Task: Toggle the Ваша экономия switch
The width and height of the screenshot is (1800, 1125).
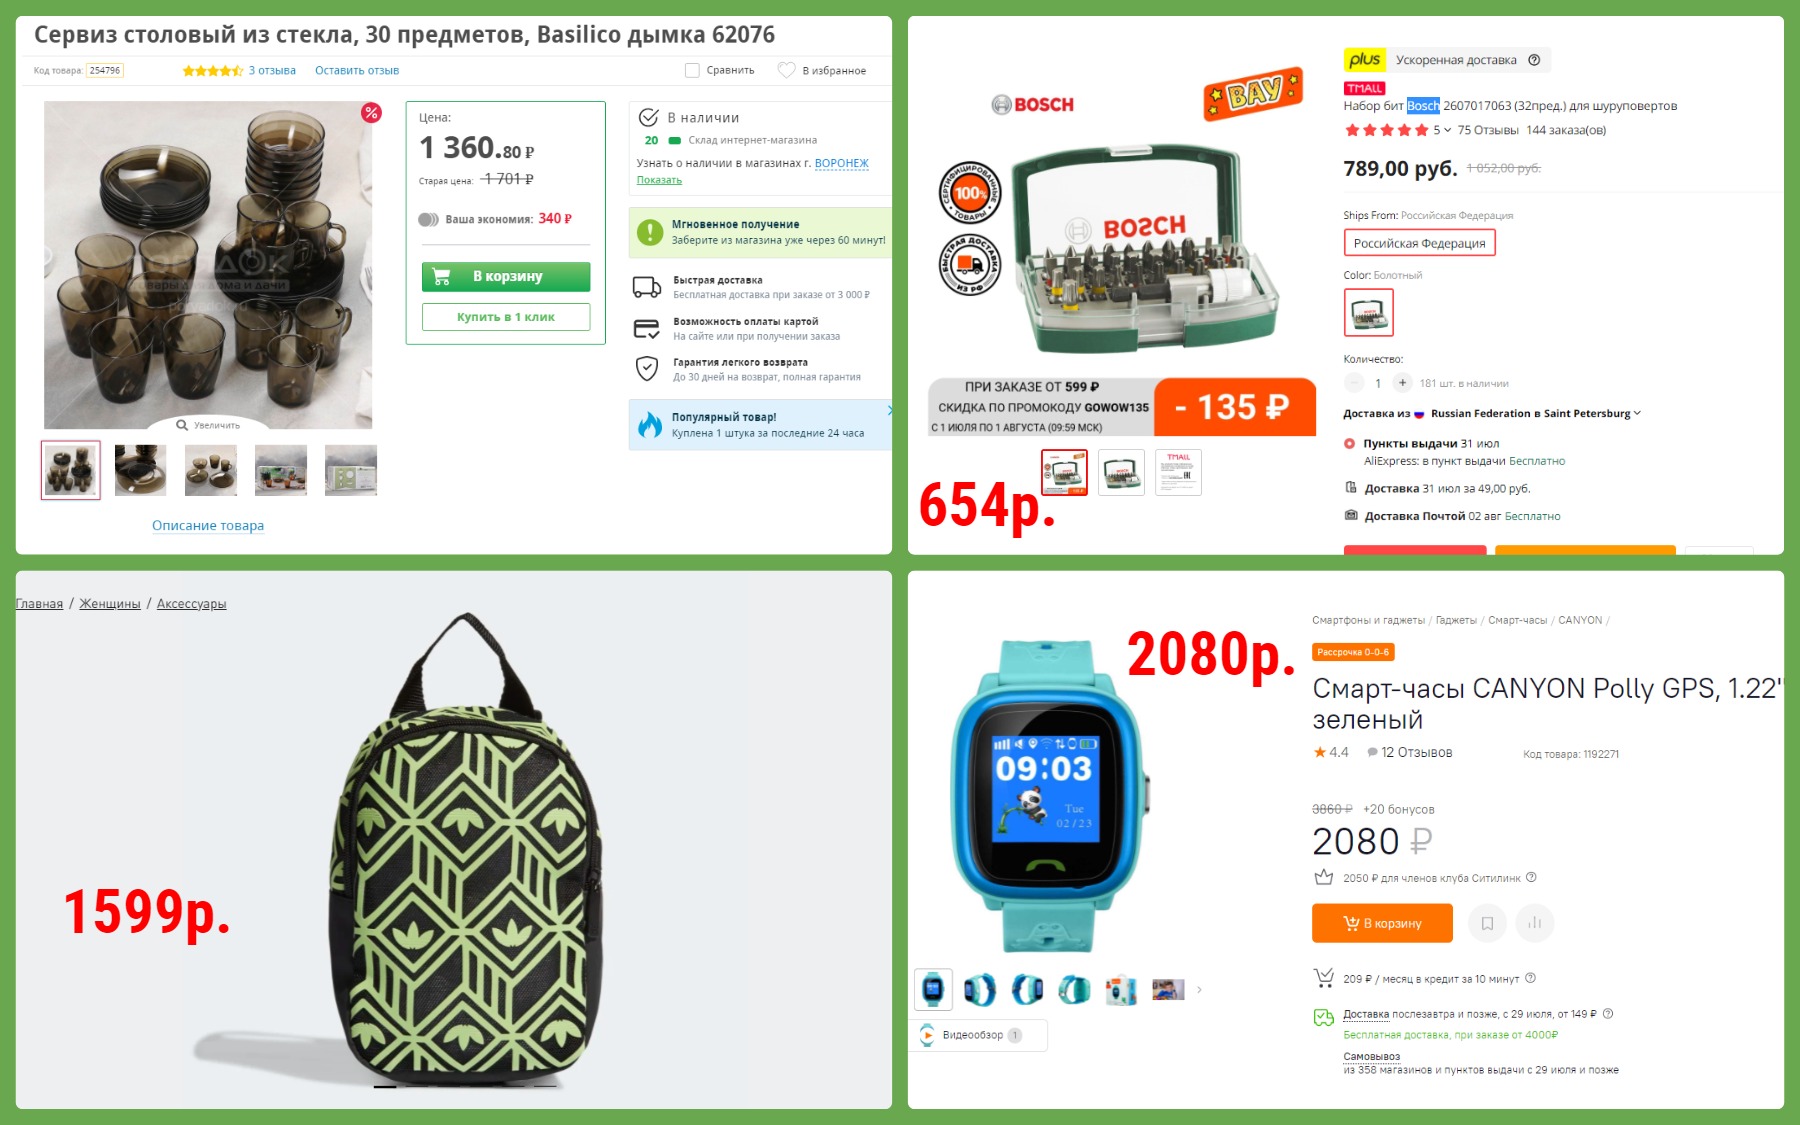Action: point(428,219)
